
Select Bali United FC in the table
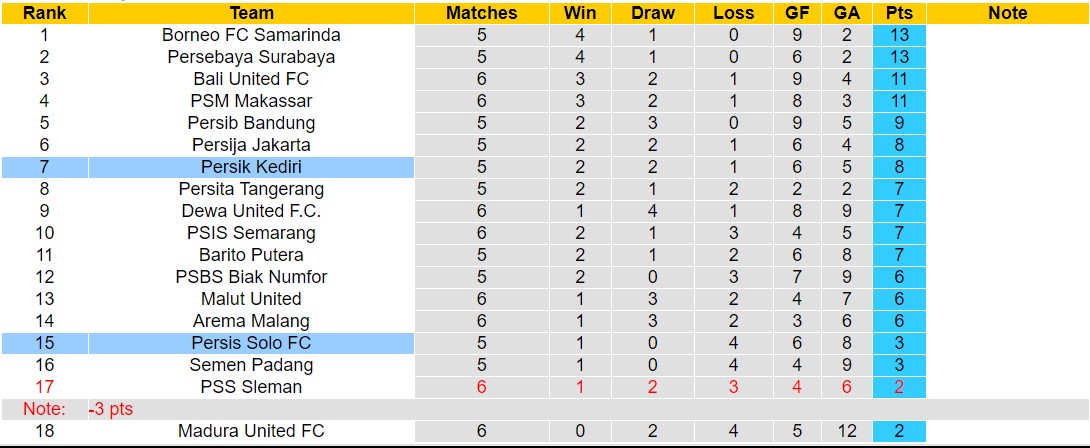251,79
